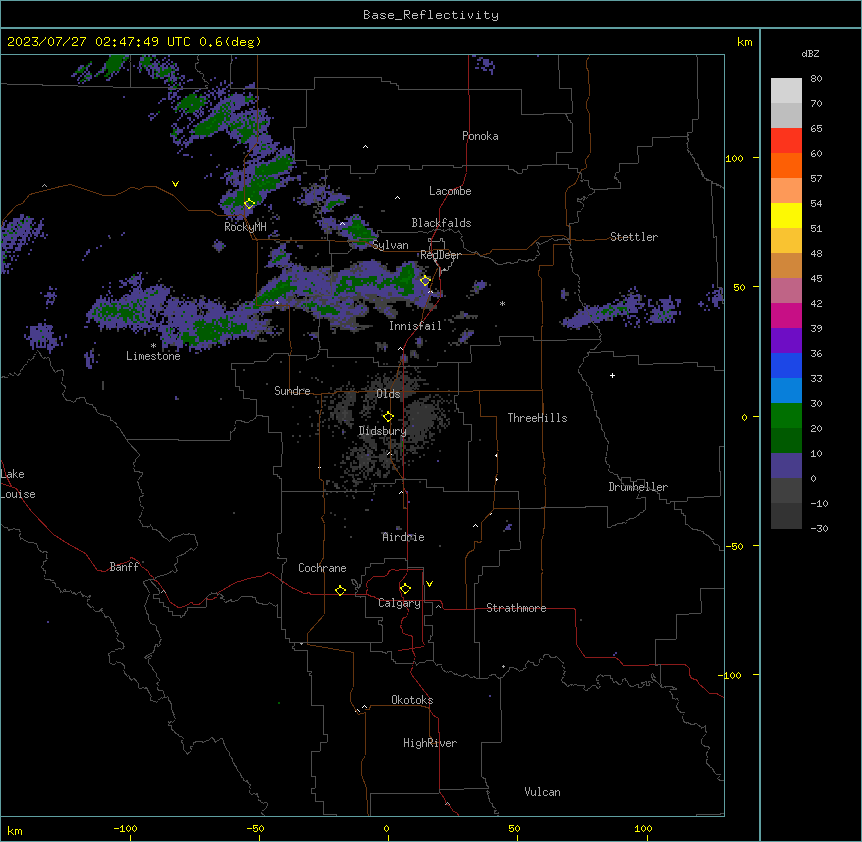Click the yellow diamond marker below Cochrane
The width and height of the screenshot is (862, 842).
coord(340,590)
